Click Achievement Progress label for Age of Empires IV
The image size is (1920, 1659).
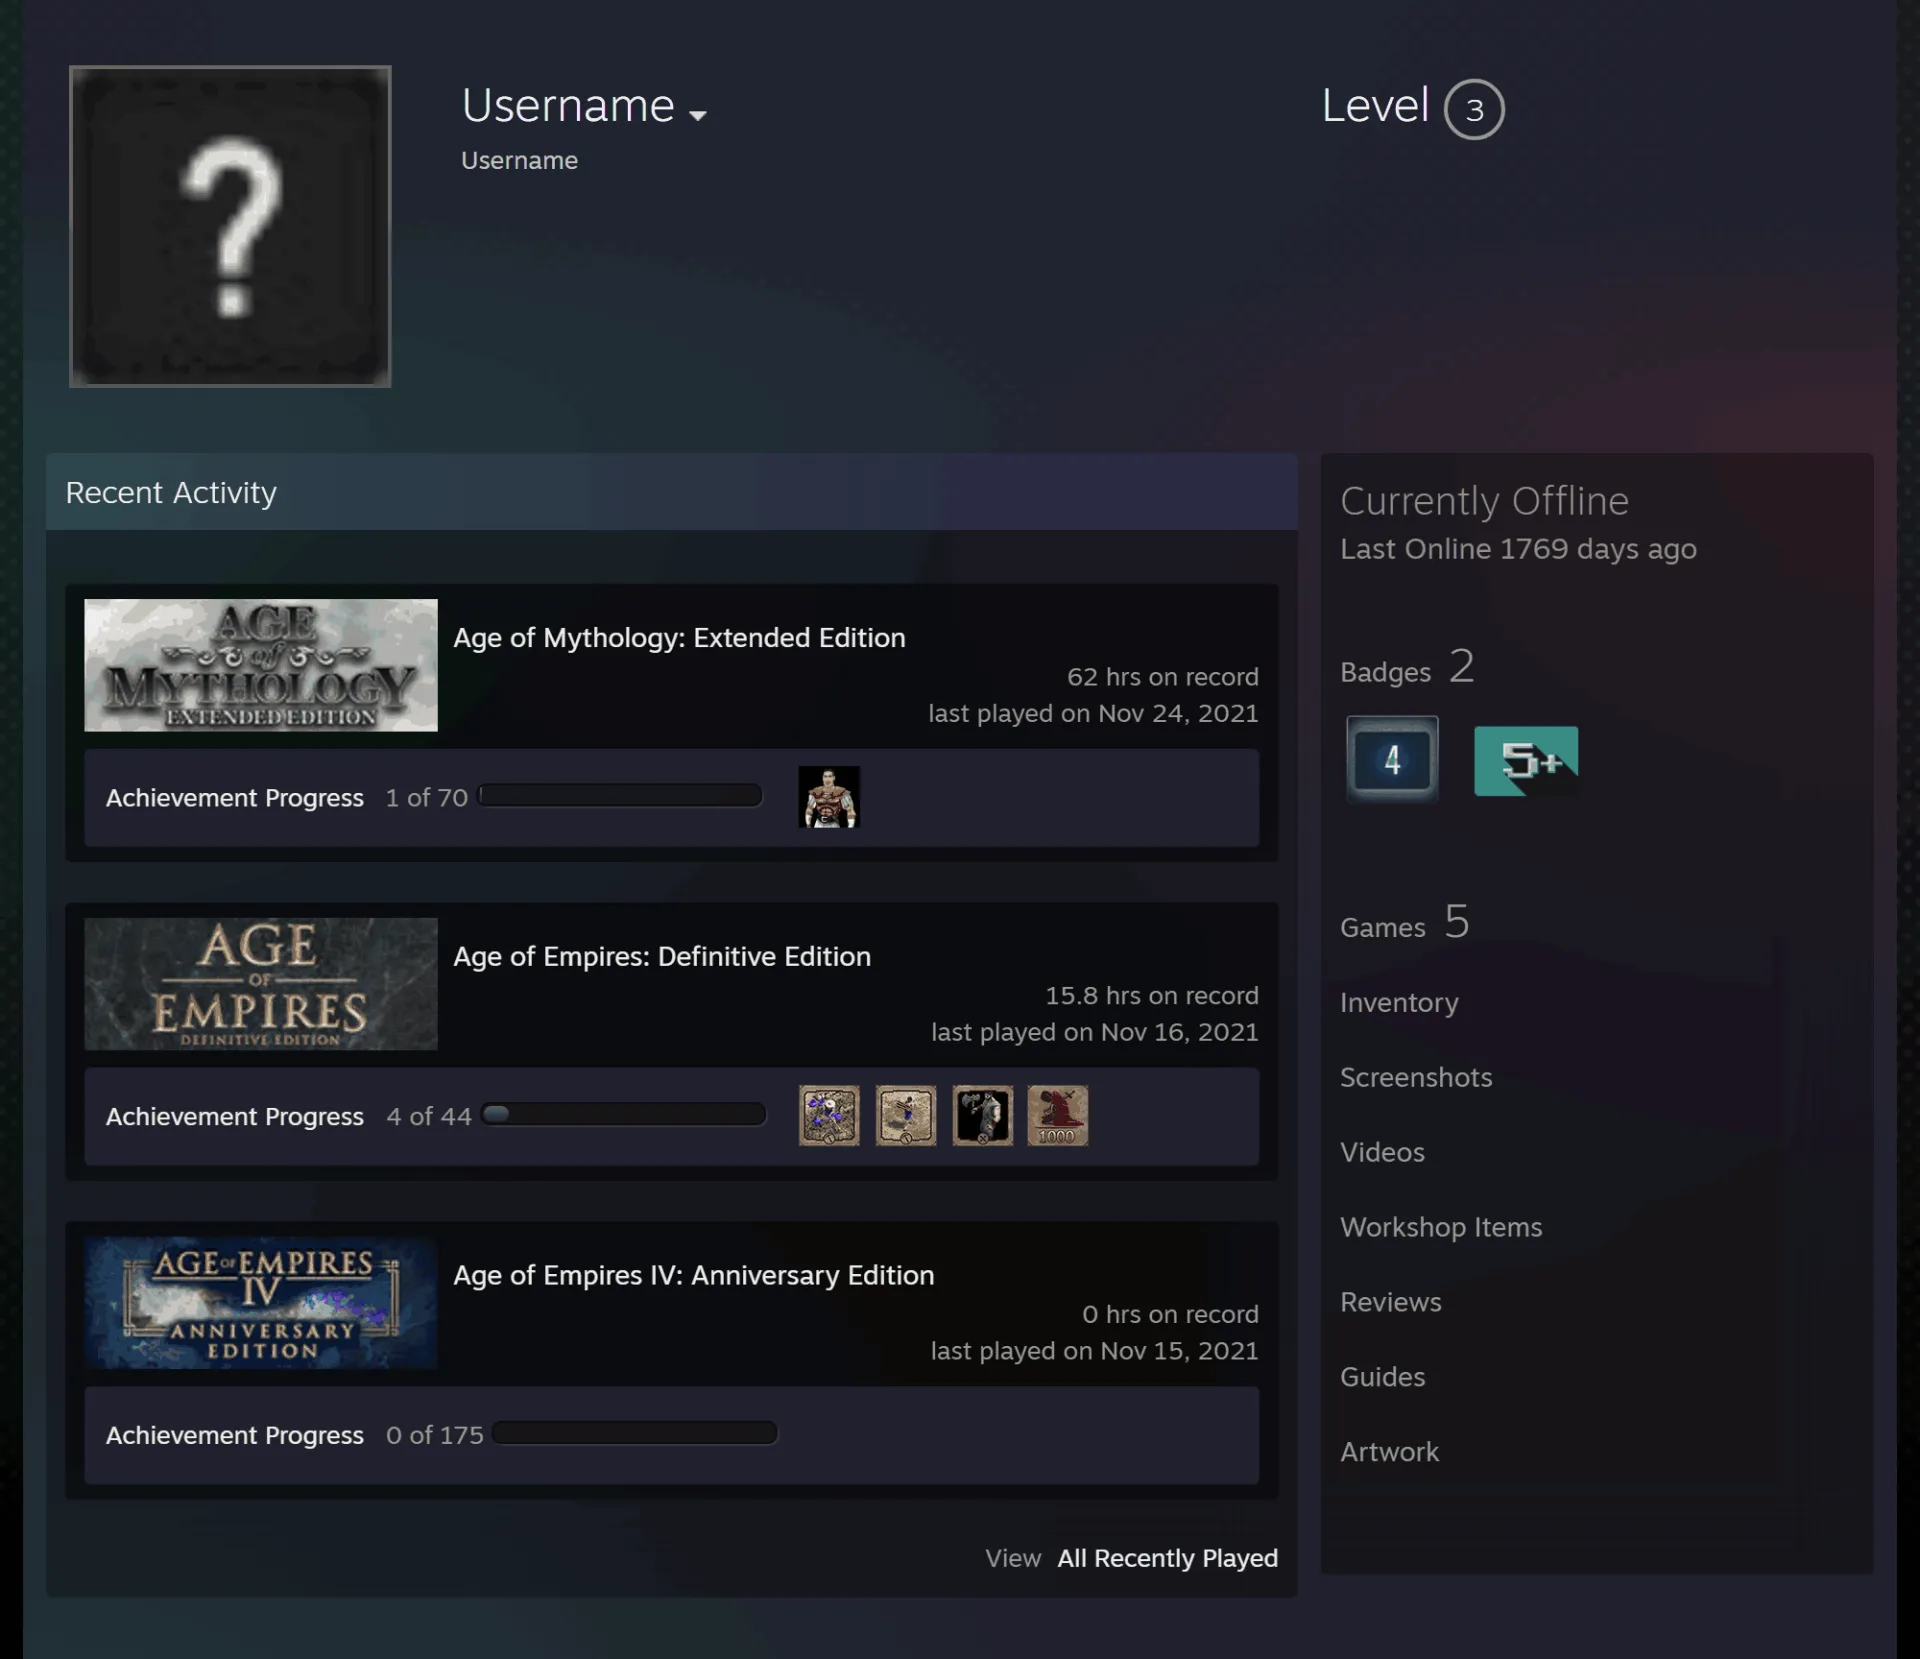pos(235,1435)
